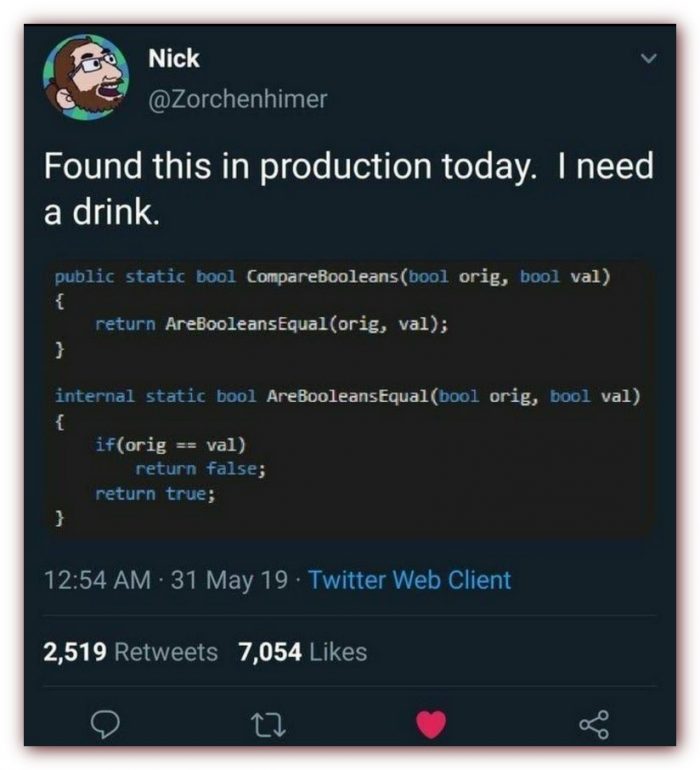Click the "return true;" code line
This screenshot has width=700, height=770.
click(155, 492)
